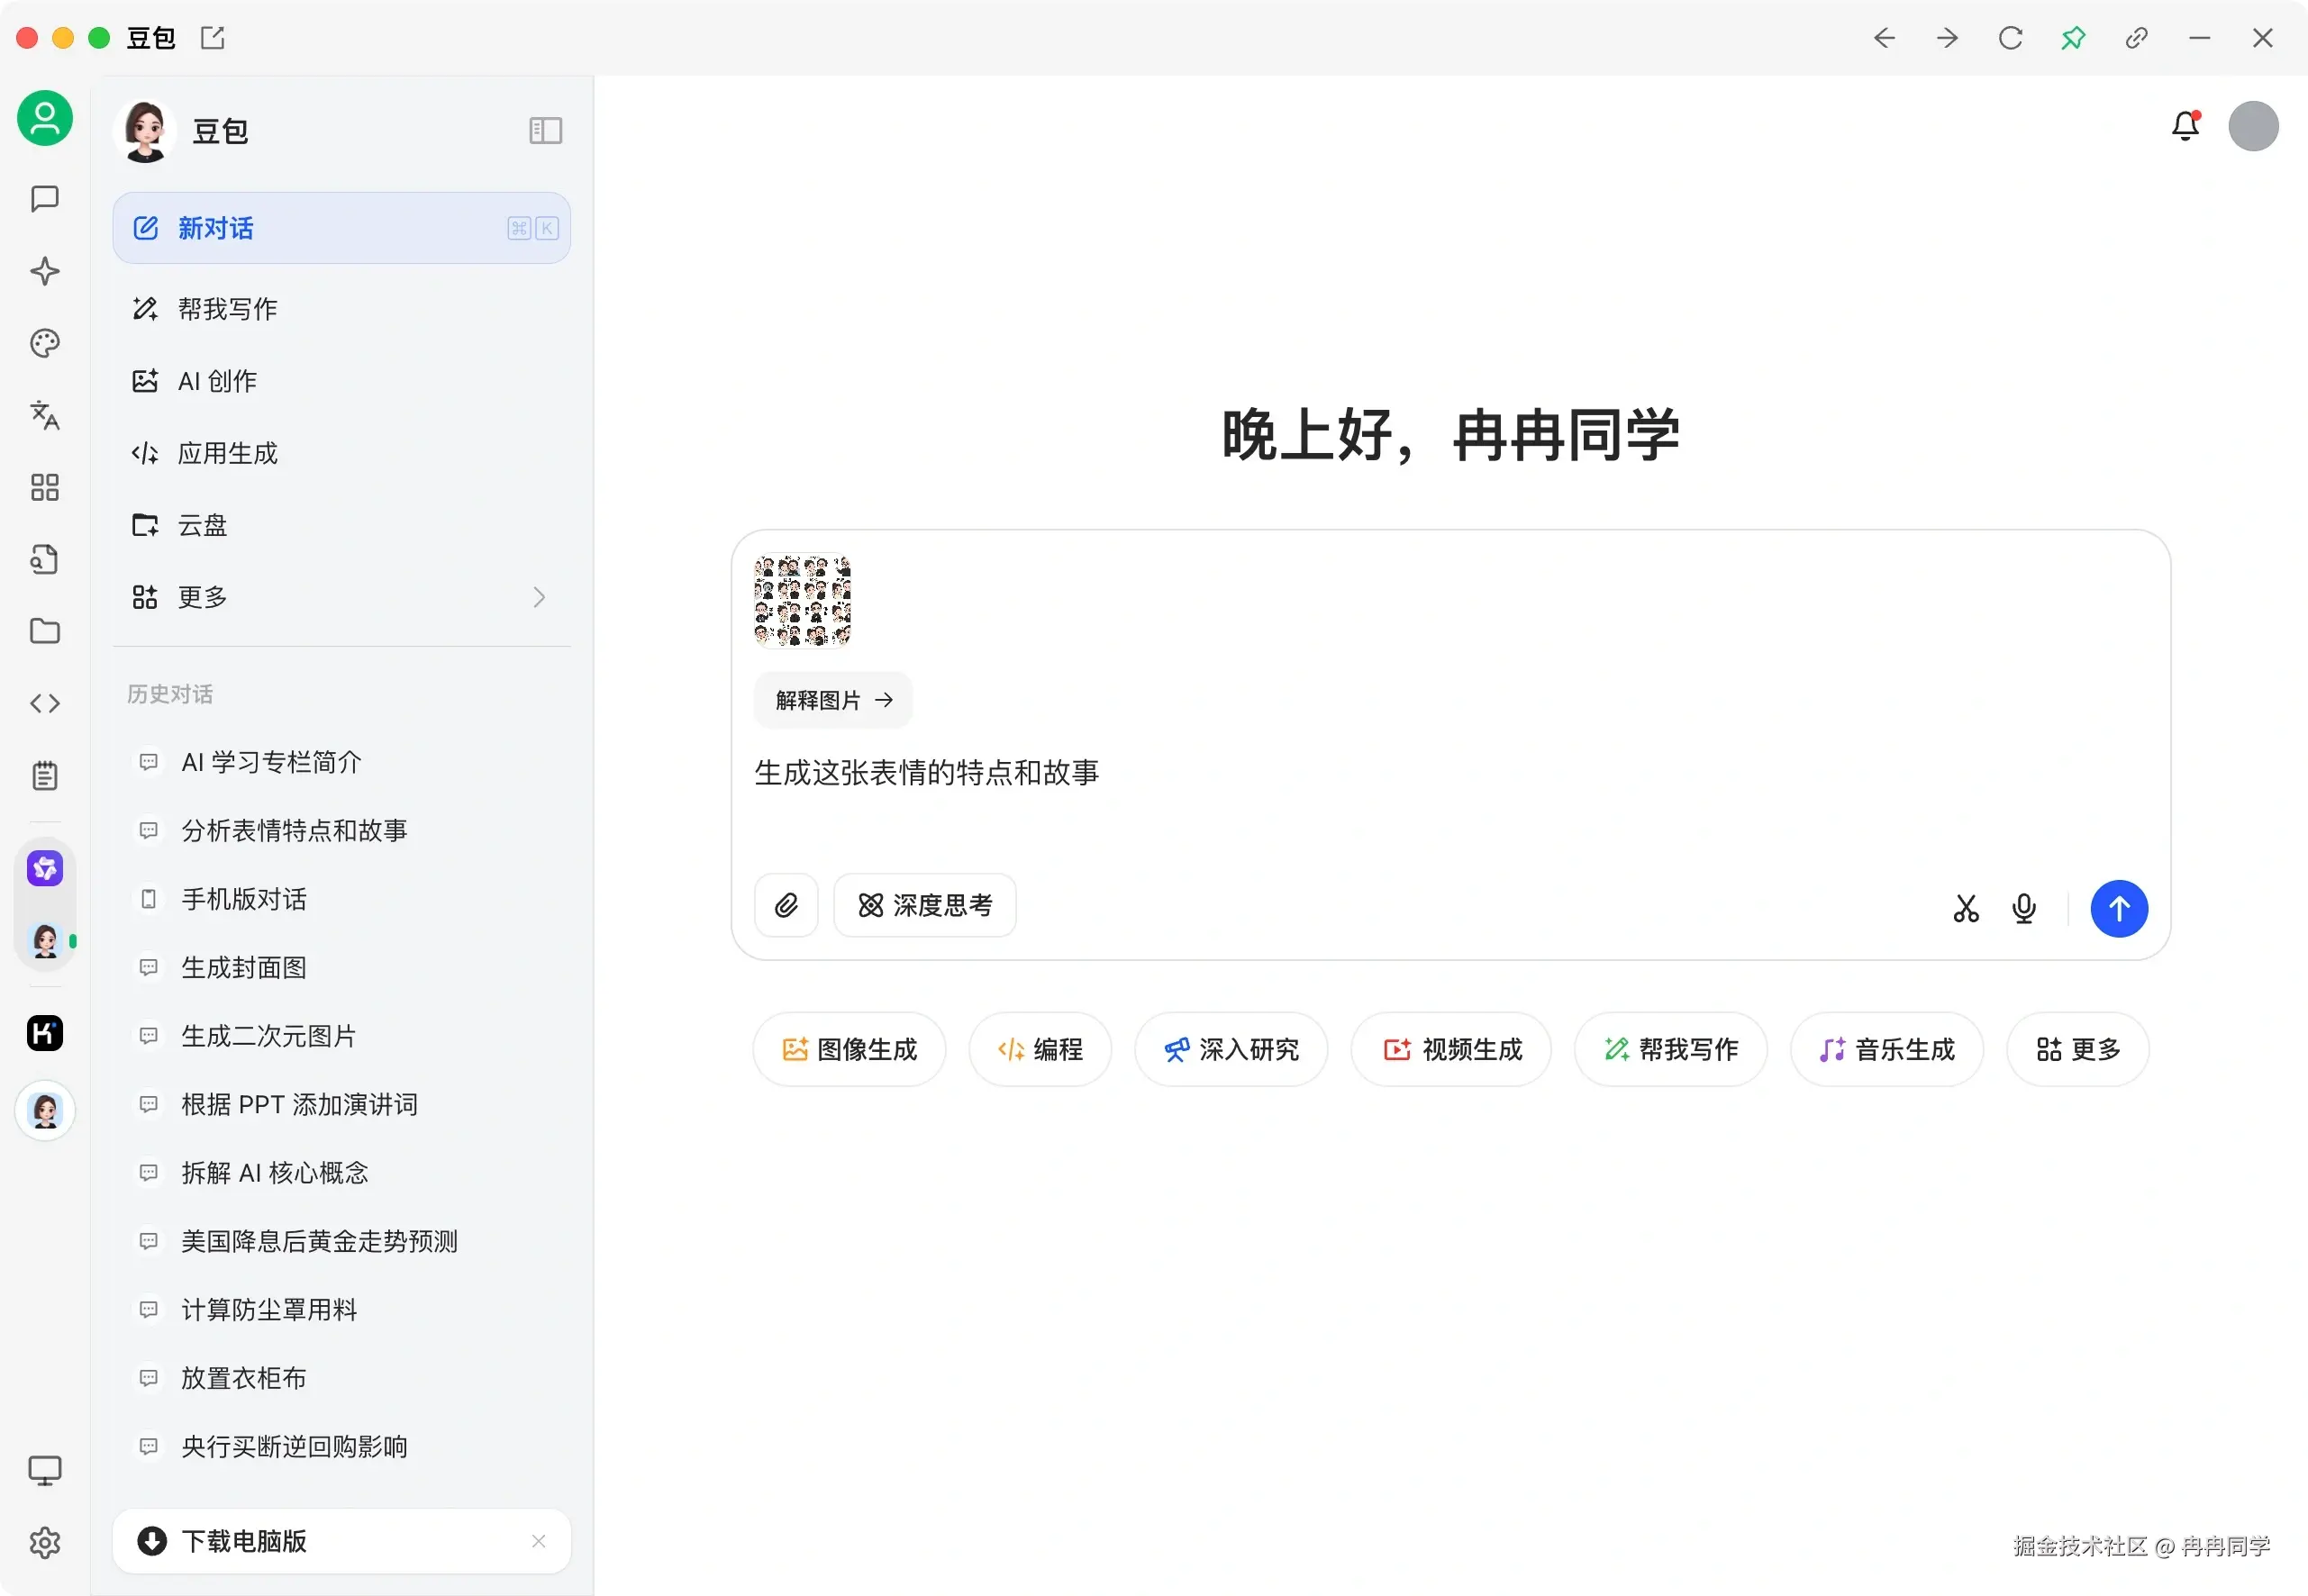Viewport: 2308px width, 1596px height.
Task: Click 解释图片 suggestion arrow chip
Action: pos(833,700)
